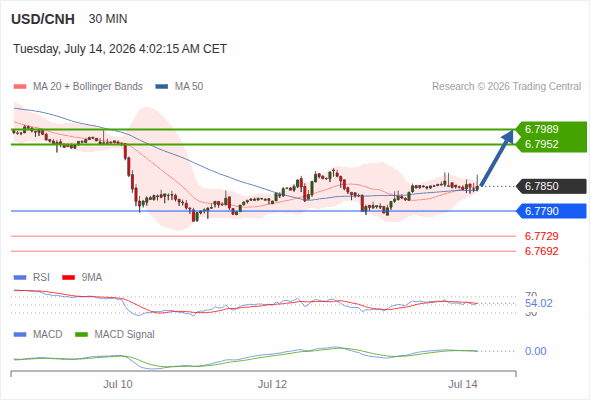Select the 6.7952 resistance price label

tap(541, 144)
